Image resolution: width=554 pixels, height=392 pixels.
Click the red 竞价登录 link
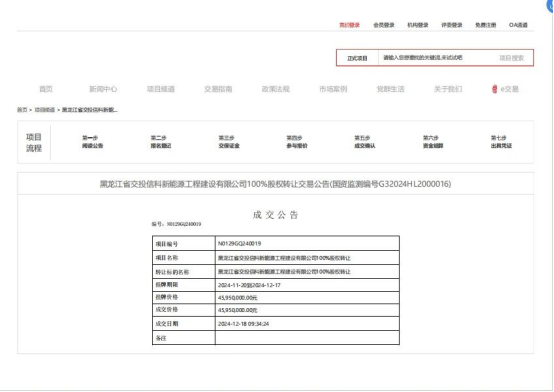(349, 25)
